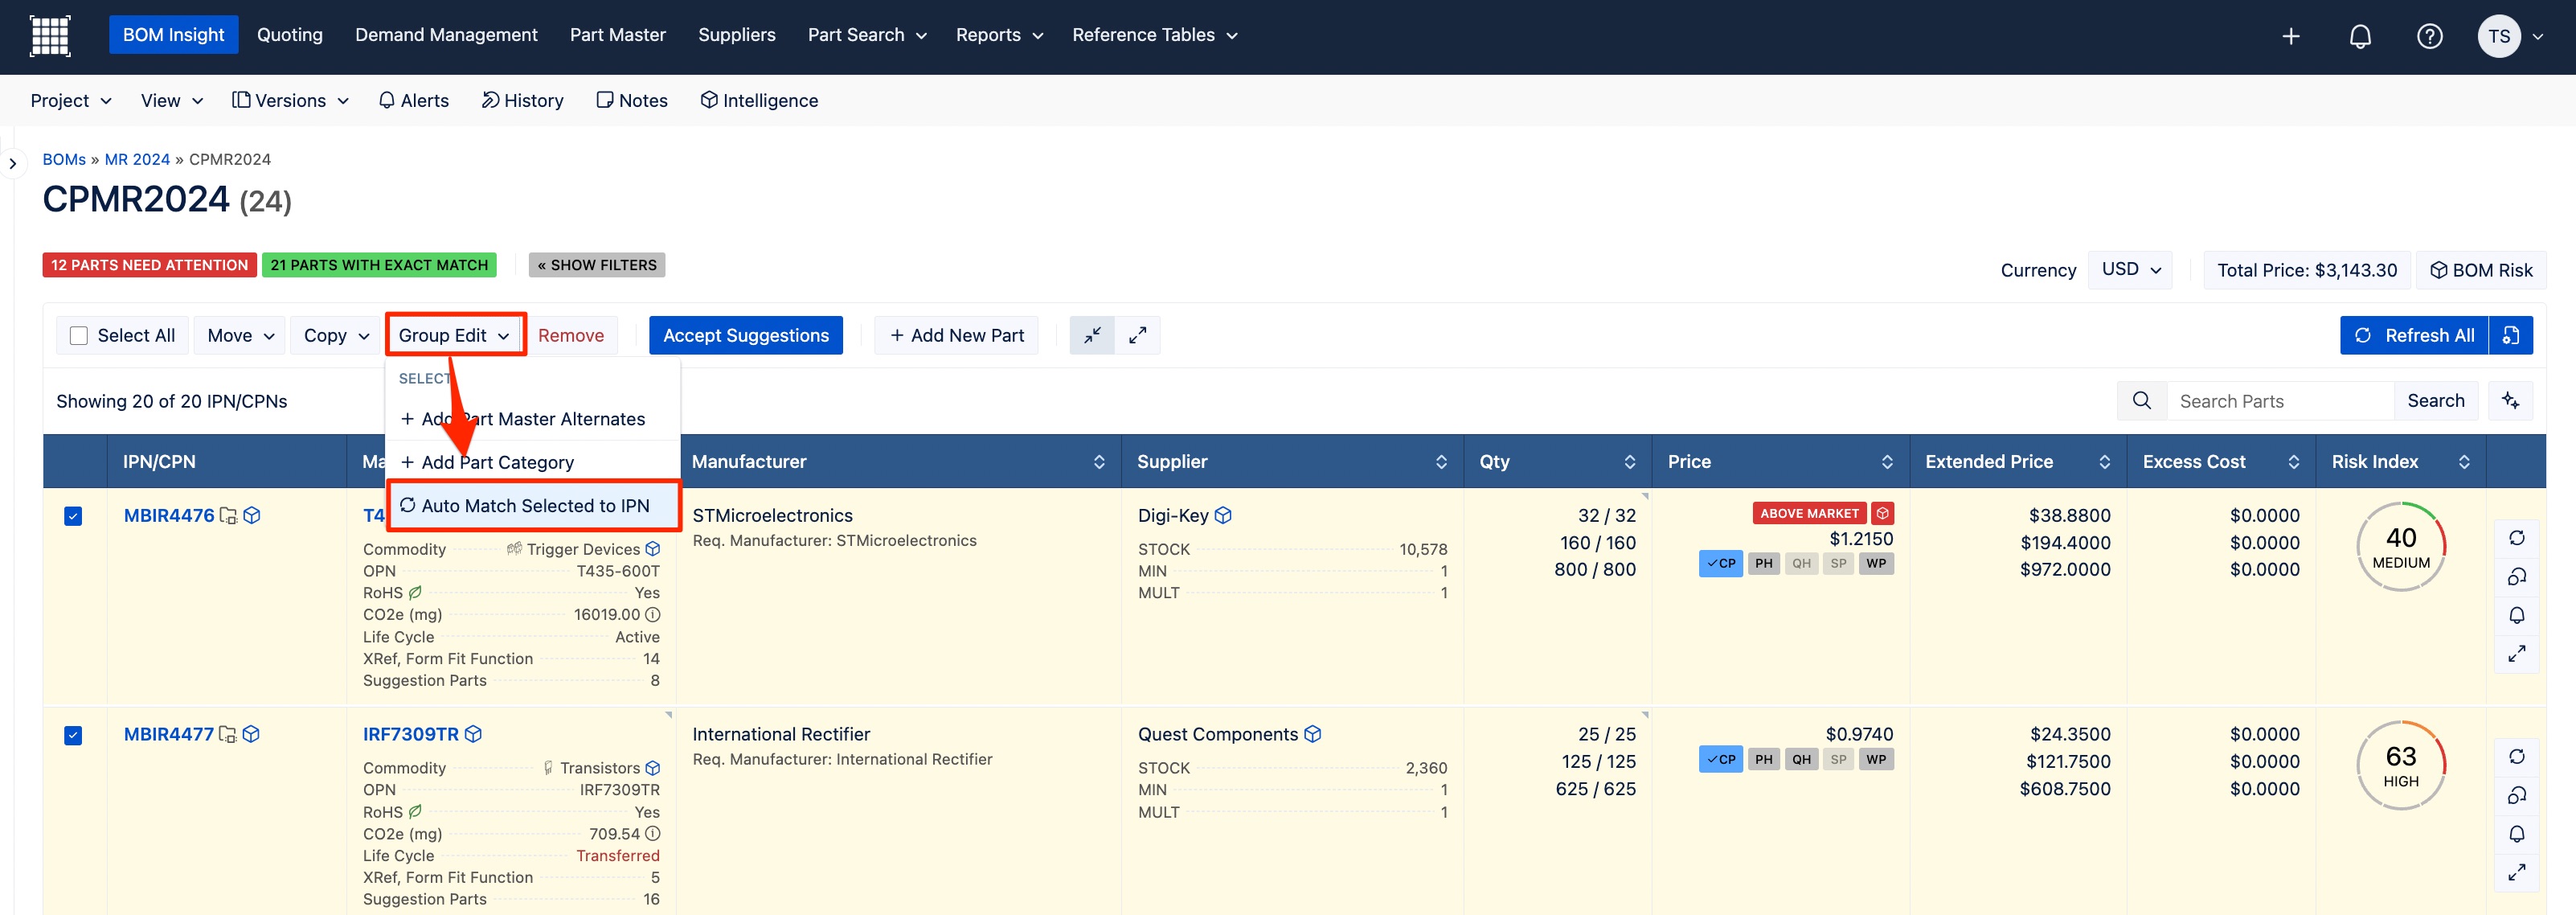Click the search magnifier icon
This screenshot has height=915, width=2576.
pyautogui.click(x=2141, y=401)
